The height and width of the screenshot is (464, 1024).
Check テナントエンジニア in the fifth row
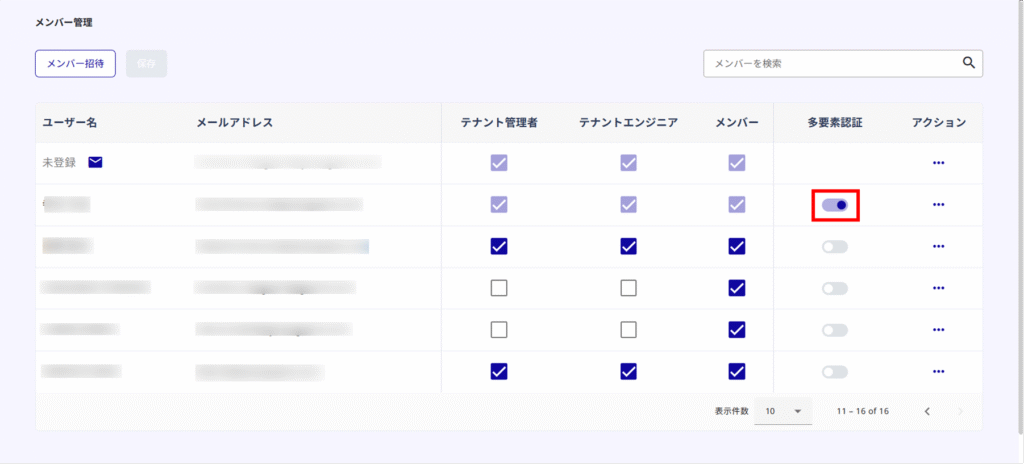(628, 330)
